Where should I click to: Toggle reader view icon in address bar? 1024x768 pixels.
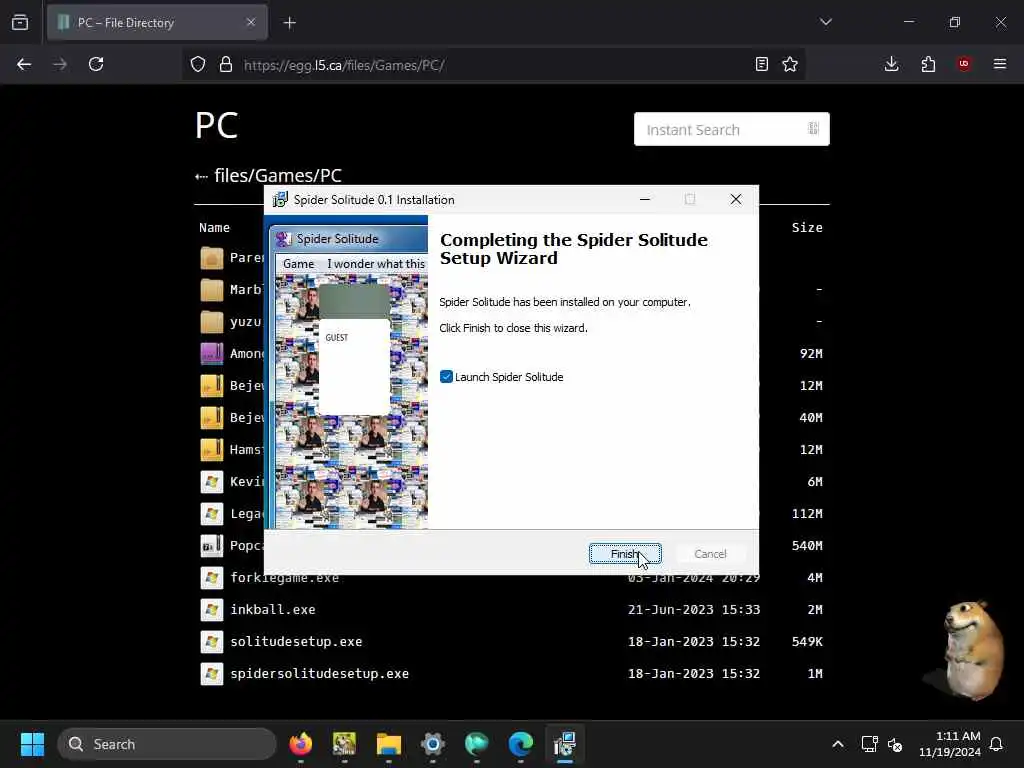tap(761, 64)
